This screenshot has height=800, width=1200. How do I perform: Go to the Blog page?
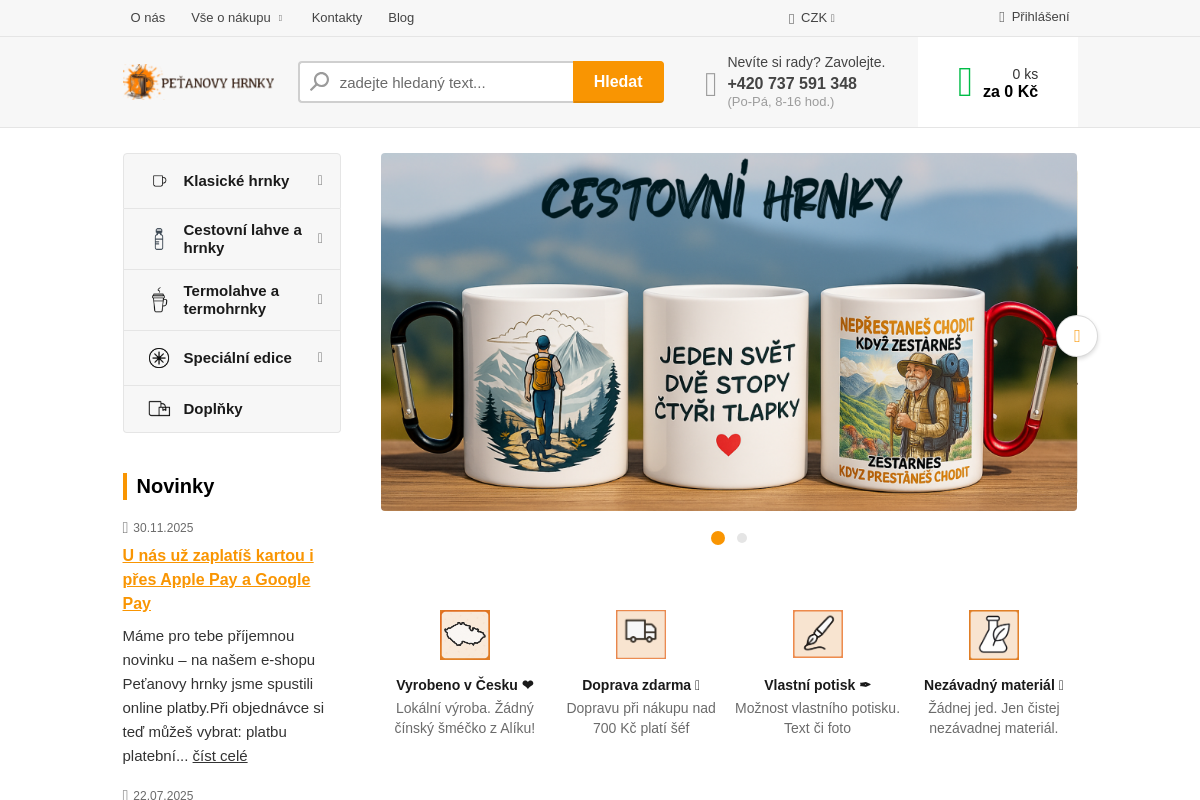(x=401, y=18)
